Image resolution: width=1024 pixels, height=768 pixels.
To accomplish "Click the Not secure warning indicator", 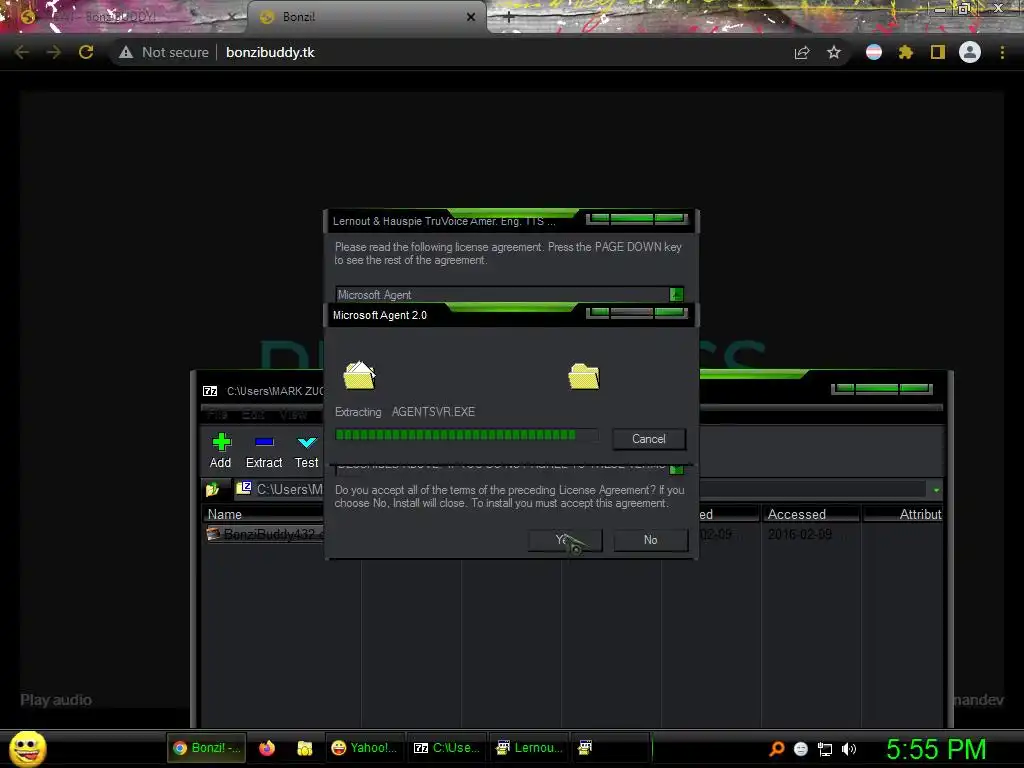I will (163, 52).
